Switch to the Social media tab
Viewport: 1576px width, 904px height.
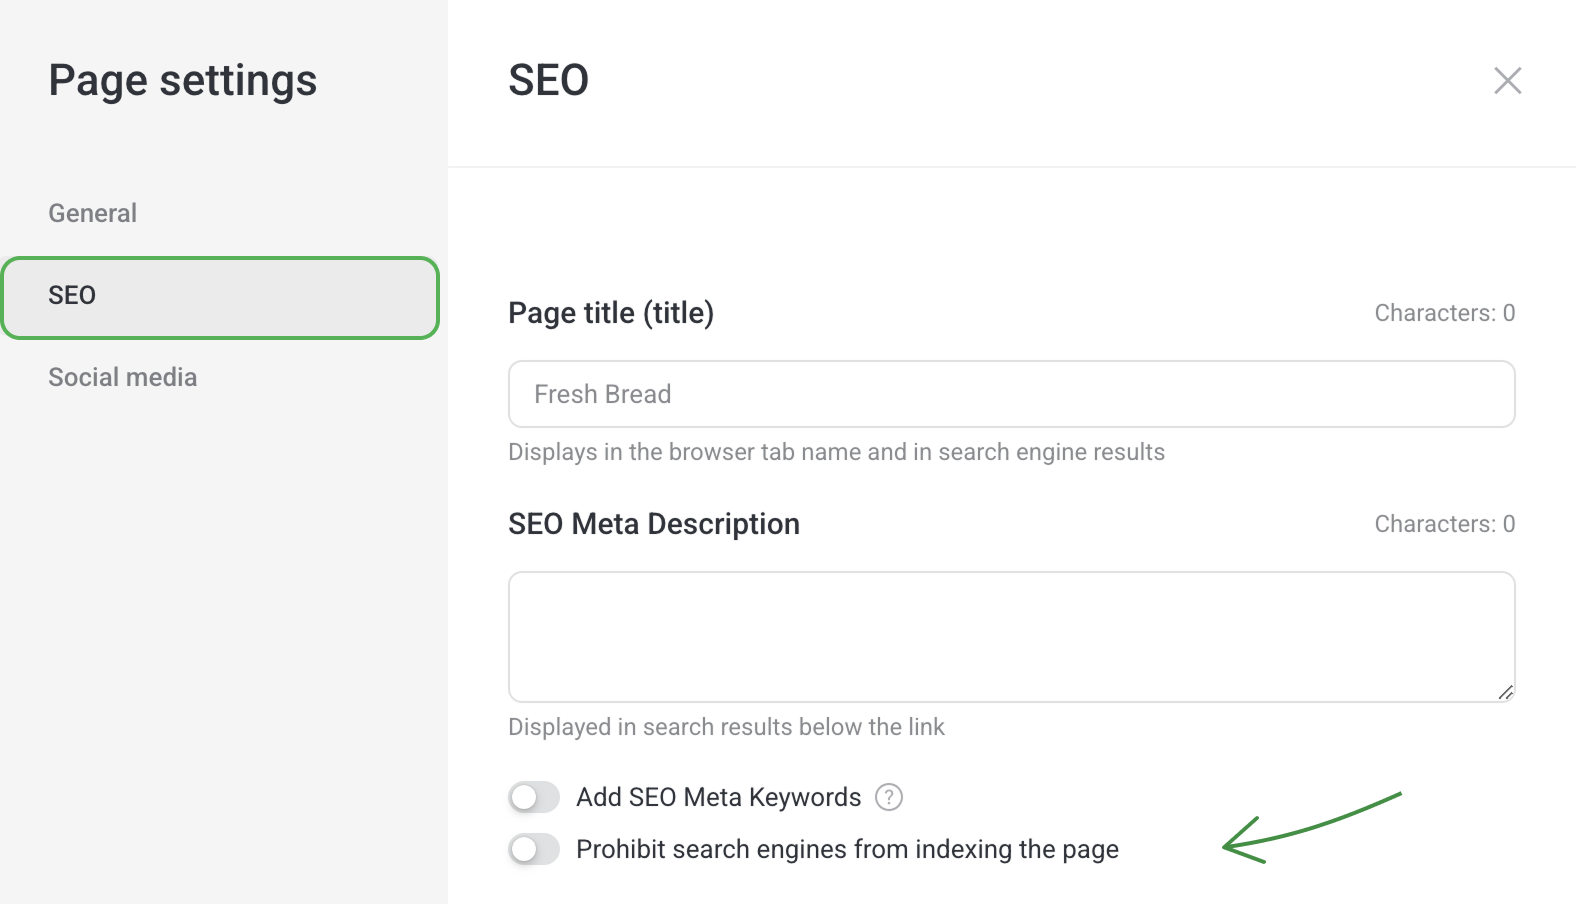[x=122, y=377]
